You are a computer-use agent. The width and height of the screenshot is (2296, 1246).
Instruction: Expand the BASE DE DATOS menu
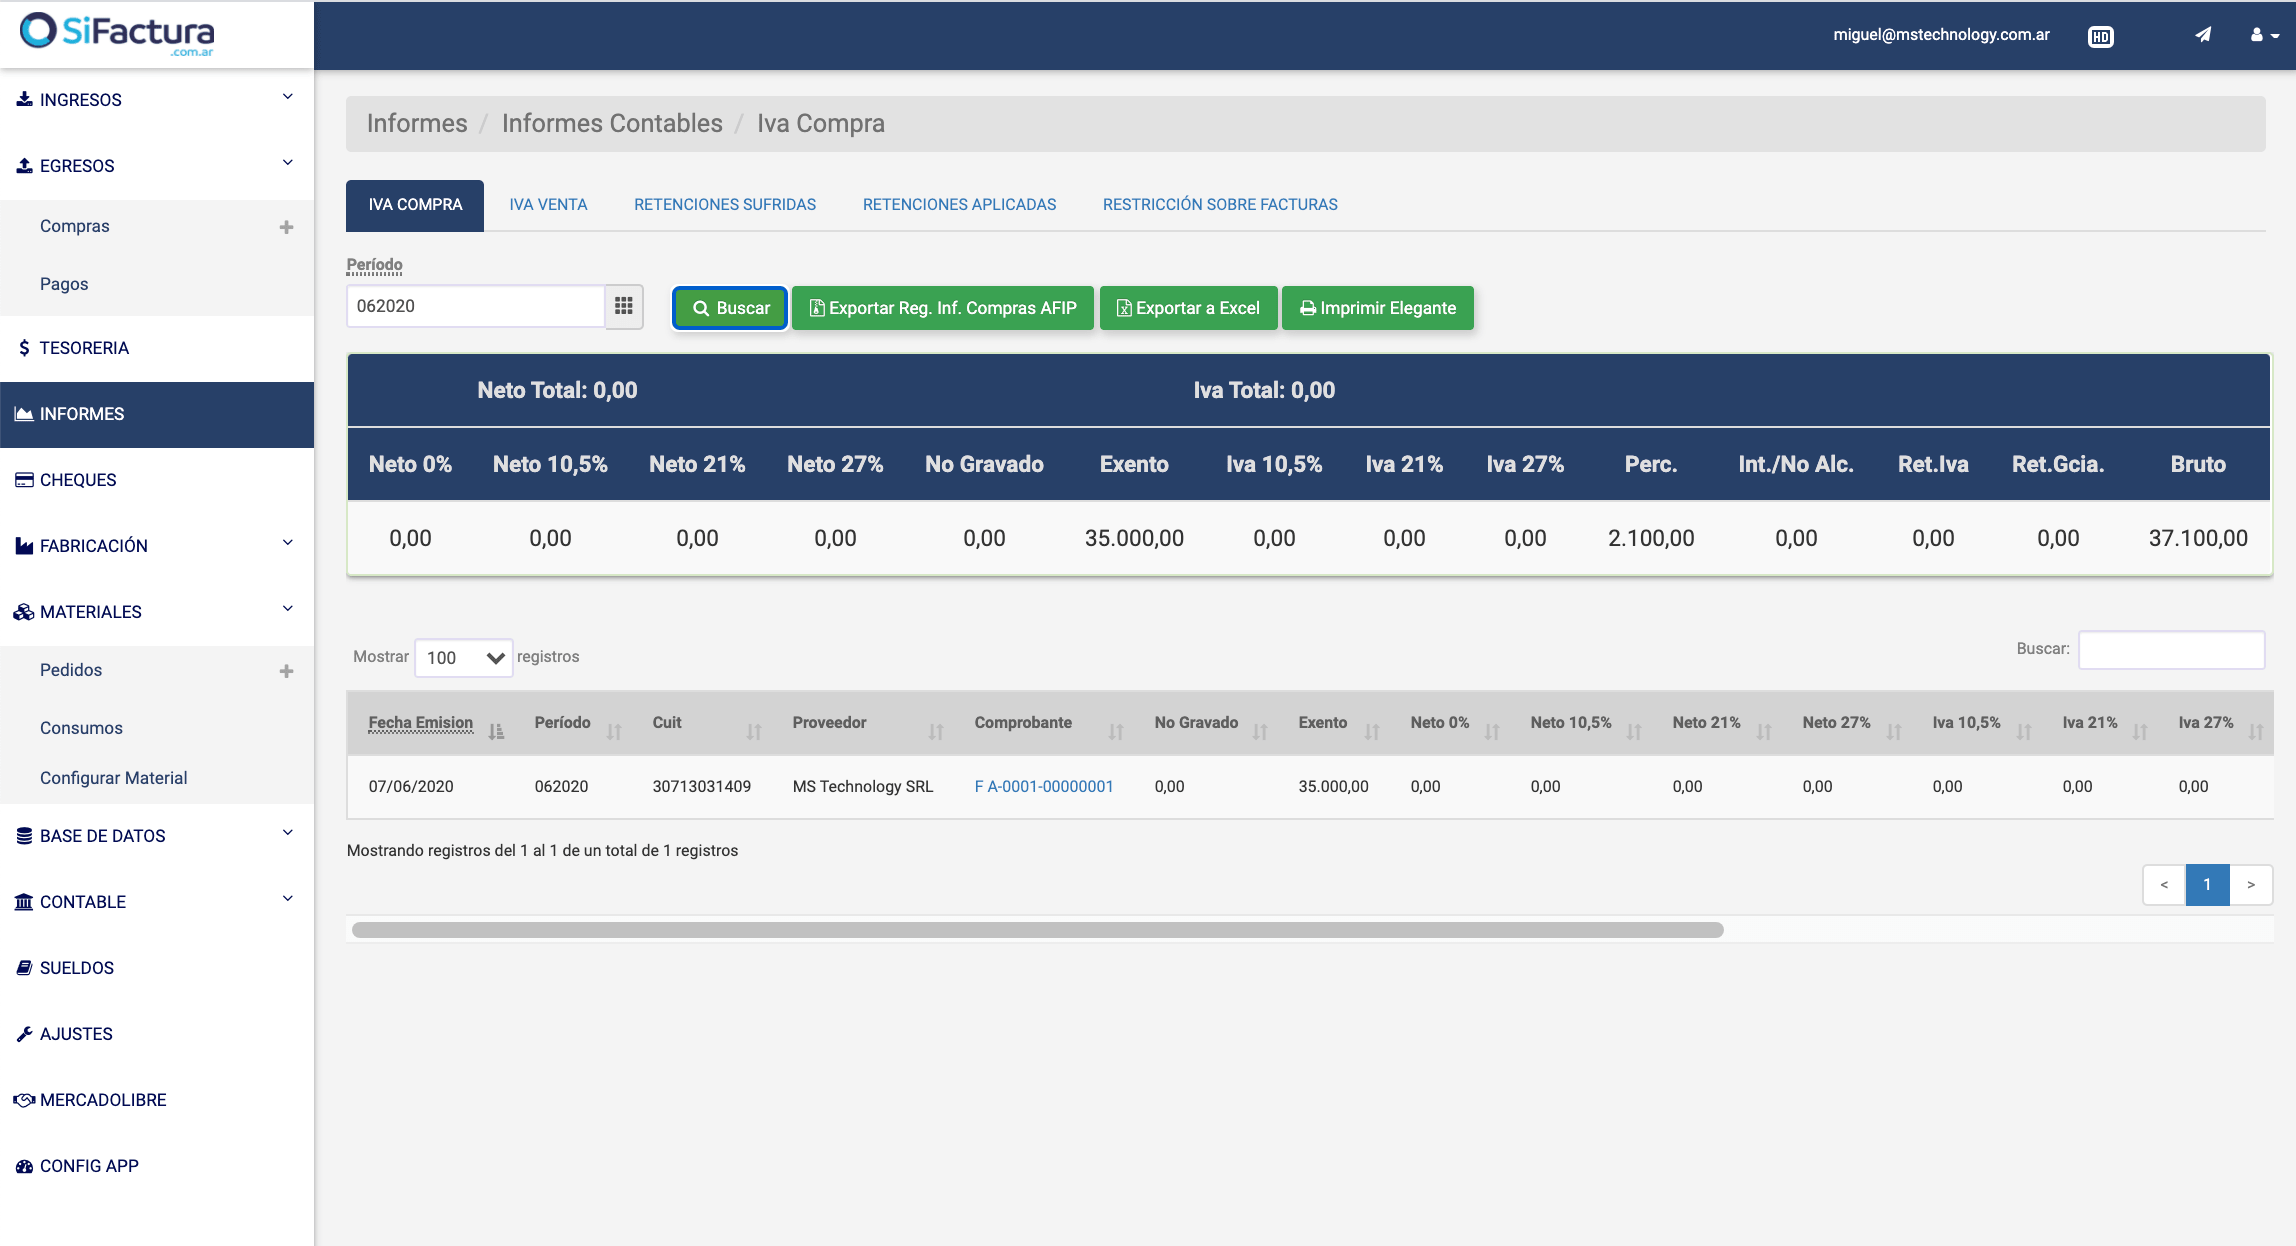pos(157,836)
